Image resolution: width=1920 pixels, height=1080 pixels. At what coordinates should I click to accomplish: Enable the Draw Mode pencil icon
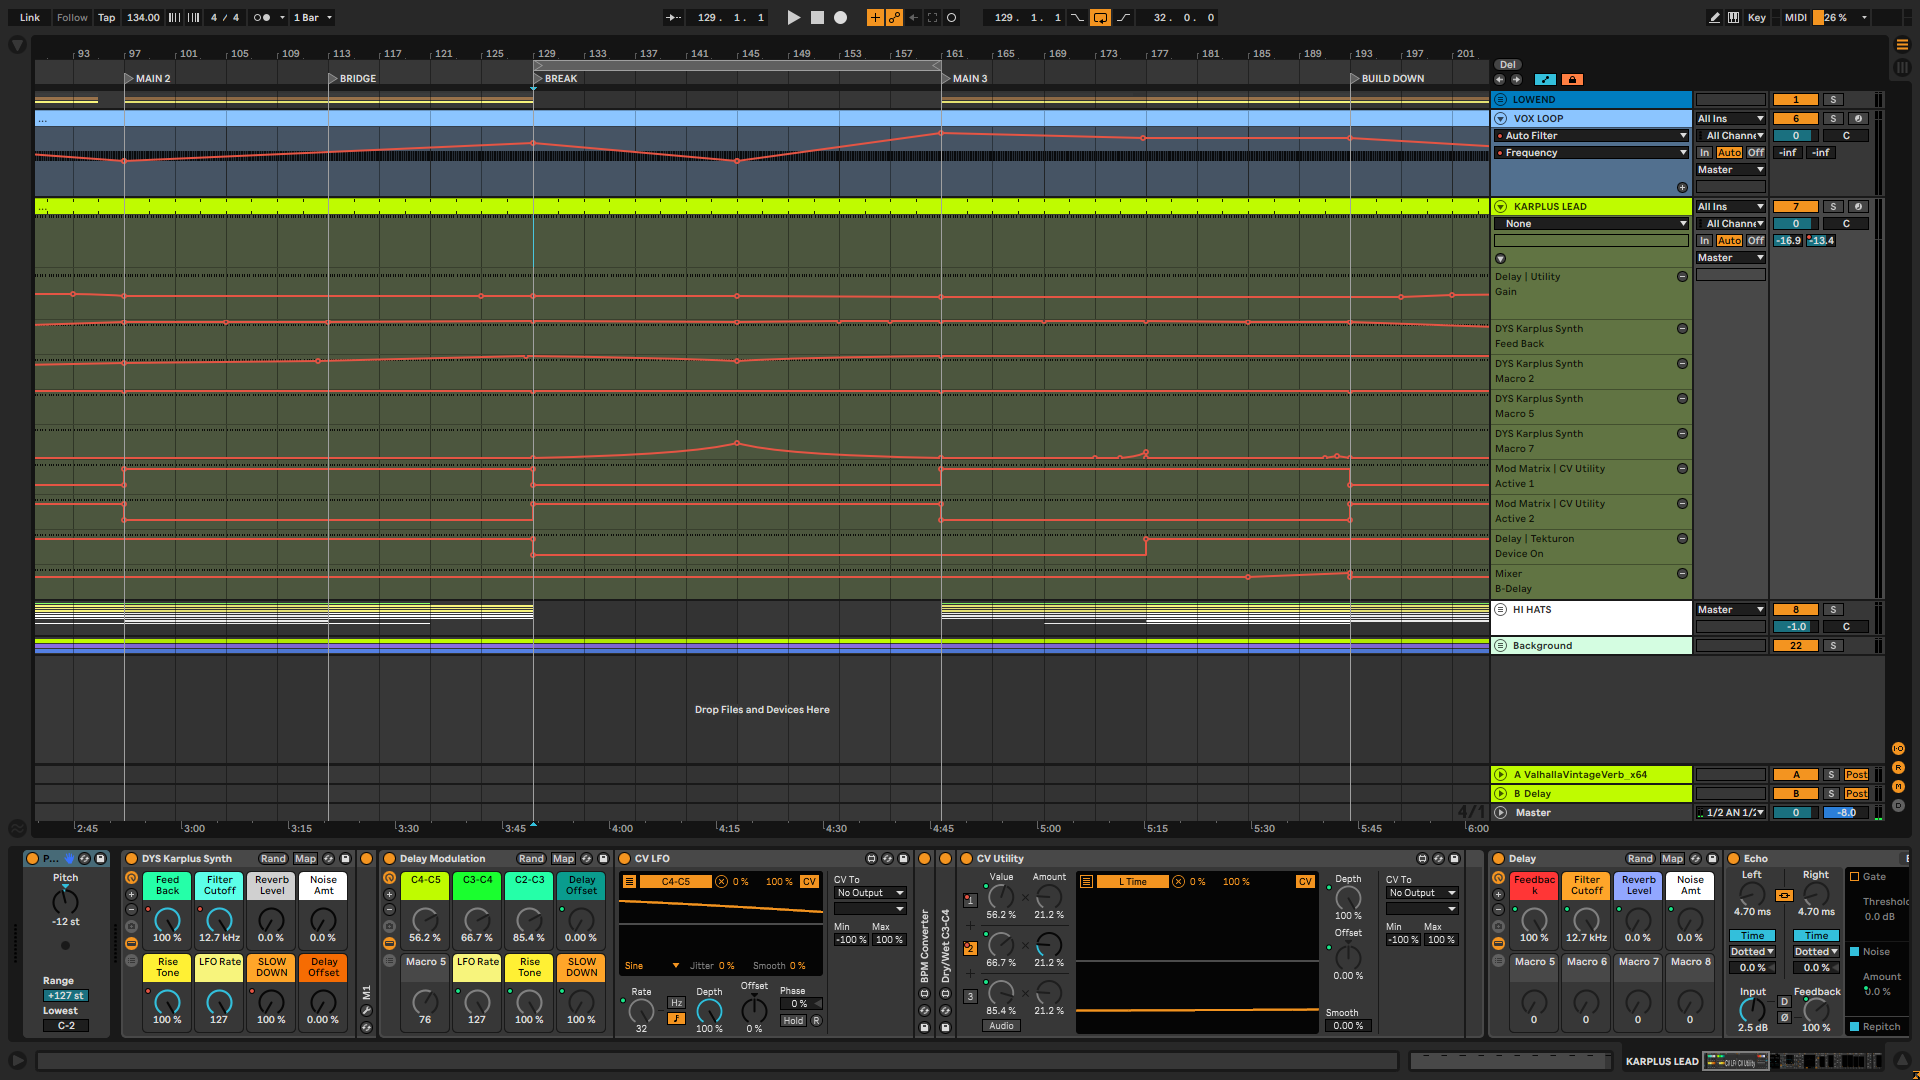(1715, 17)
